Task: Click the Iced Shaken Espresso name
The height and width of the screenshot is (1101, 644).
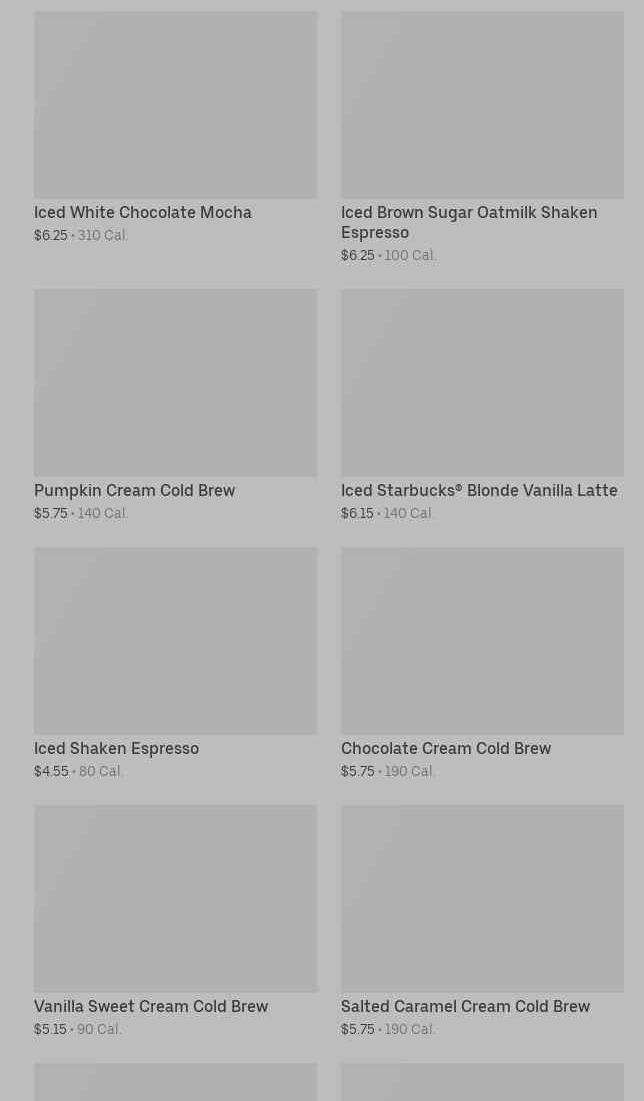Action: point(116,749)
